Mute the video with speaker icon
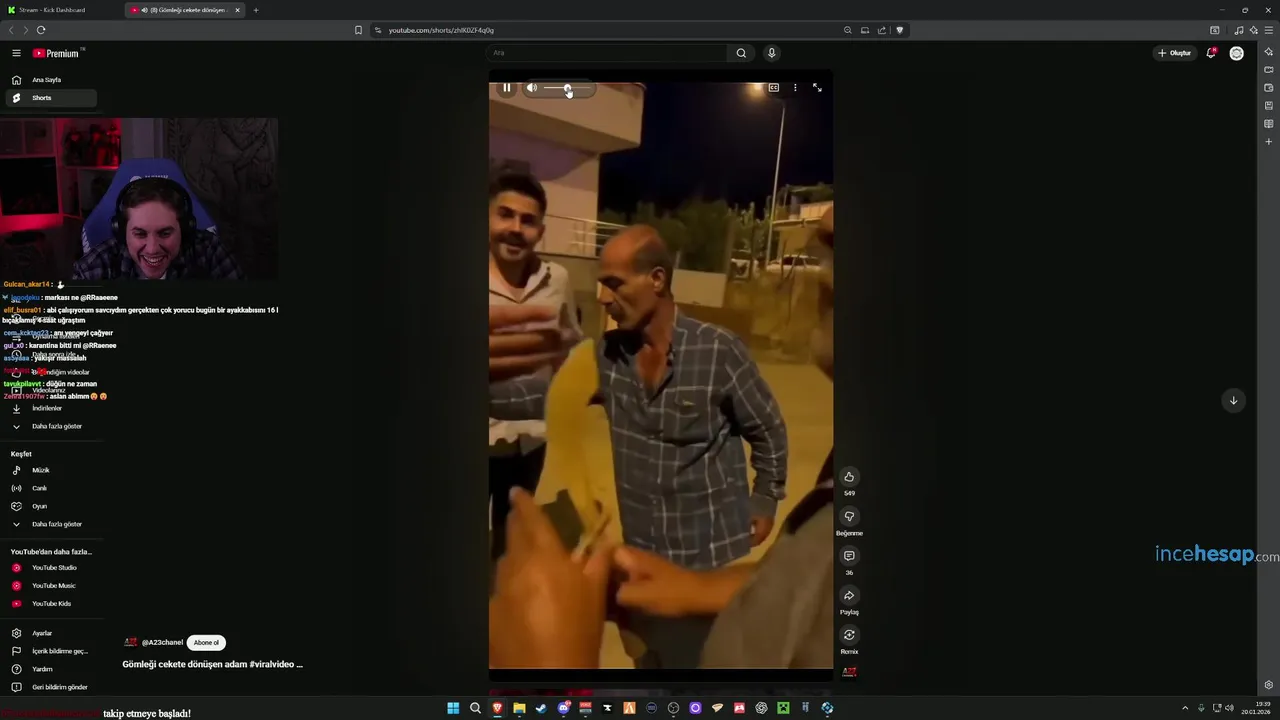The height and width of the screenshot is (720, 1280). (532, 88)
